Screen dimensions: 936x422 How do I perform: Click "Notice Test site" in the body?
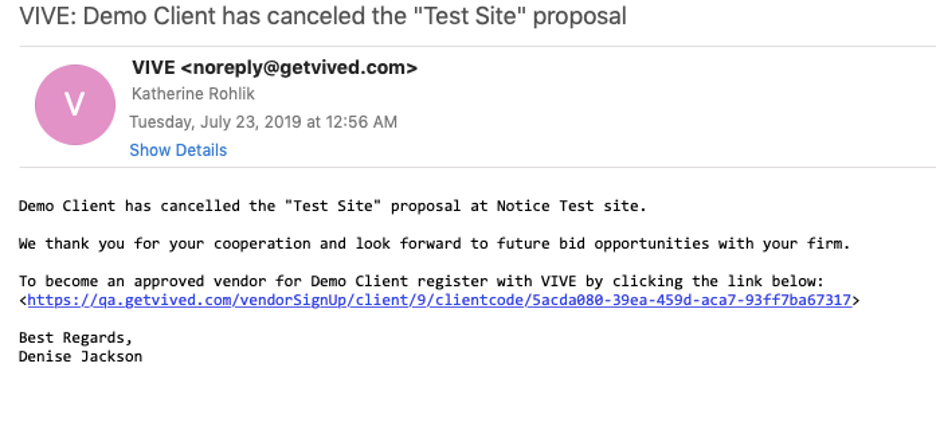(567, 207)
